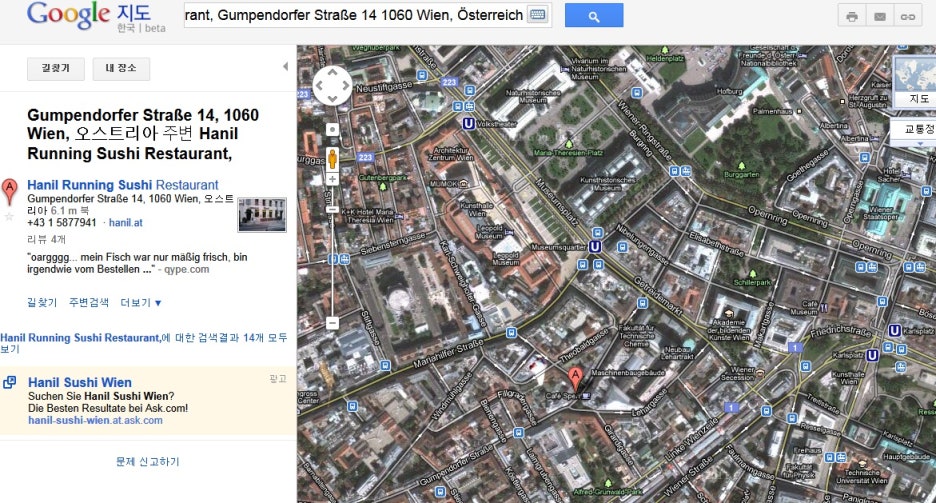The image size is (936, 503).
Task: Pan the map left with the arrow
Action: [319, 85]
